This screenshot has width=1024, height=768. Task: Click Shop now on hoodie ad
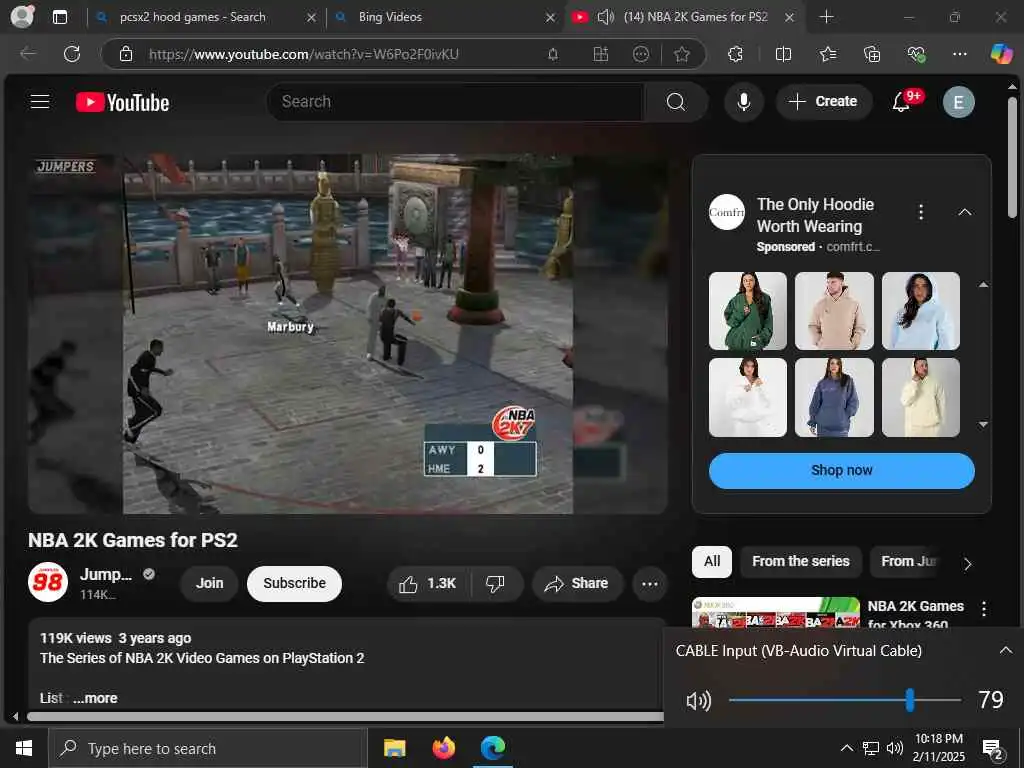coord(841,470)
